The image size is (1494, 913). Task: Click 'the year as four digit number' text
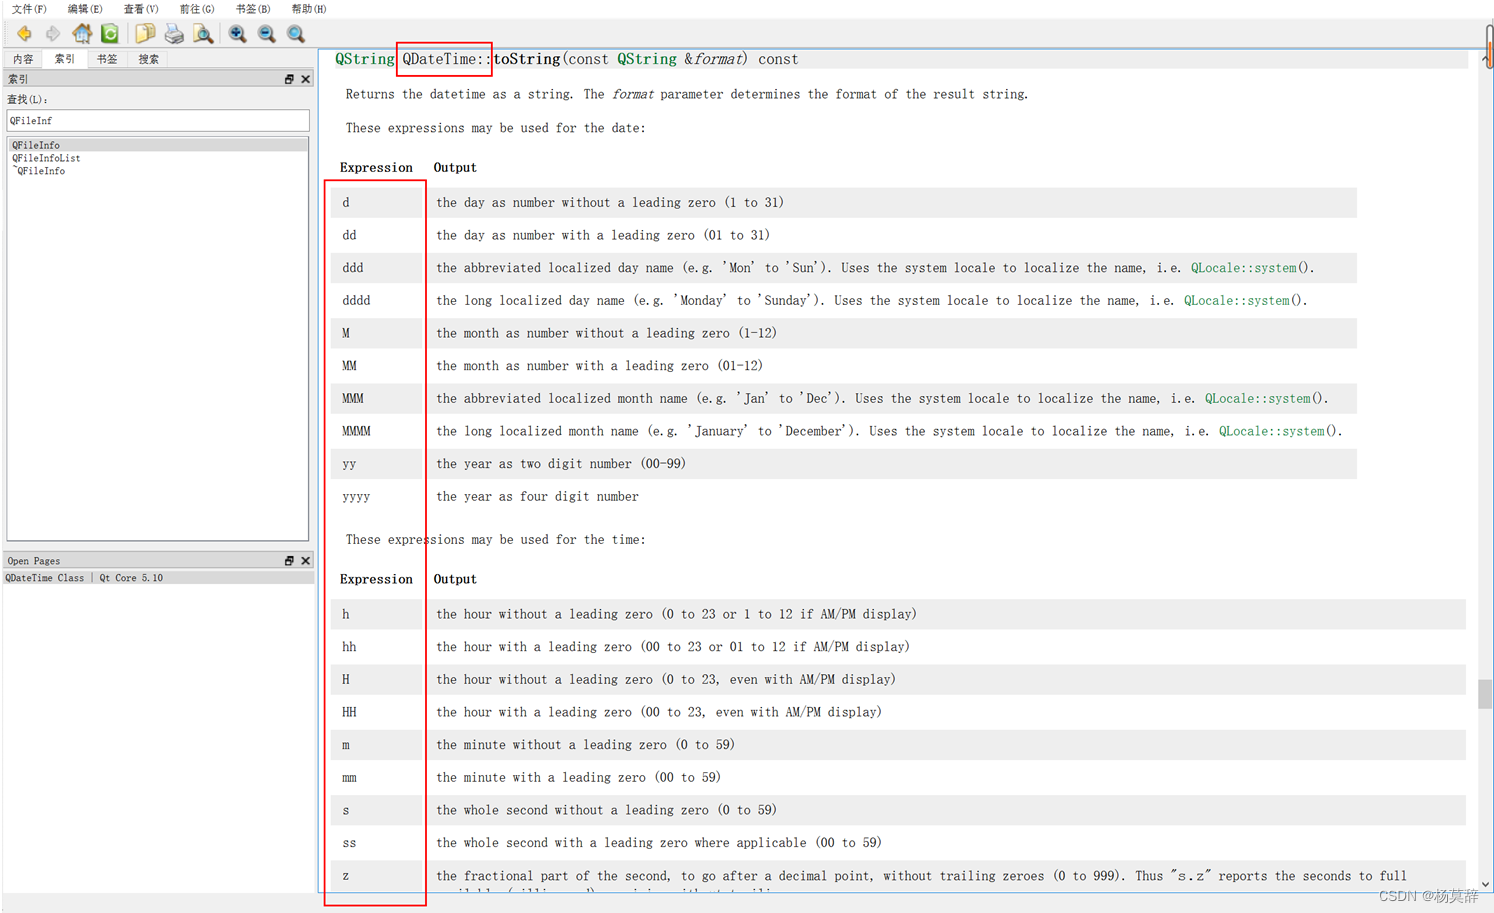tap(537, 497)
